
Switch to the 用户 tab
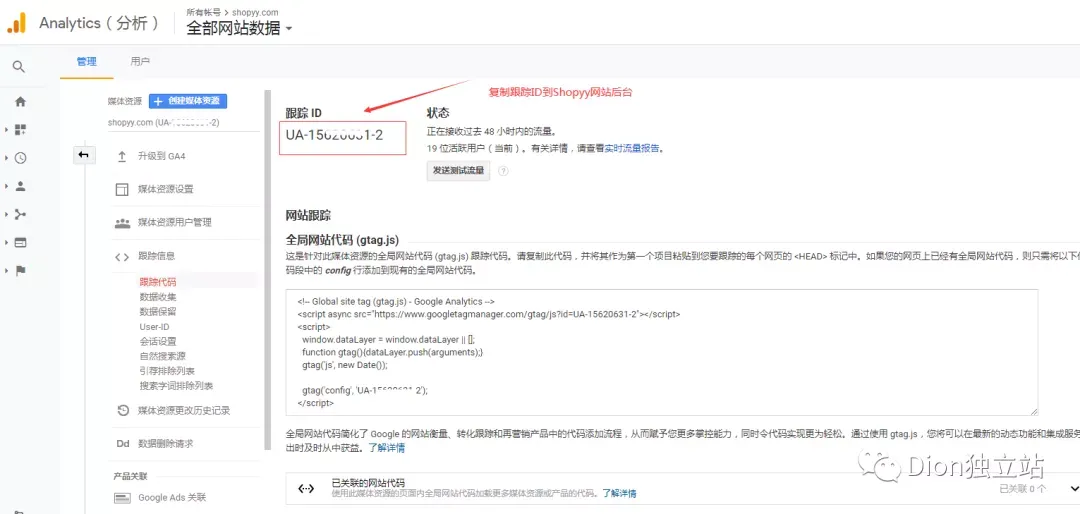140,62
